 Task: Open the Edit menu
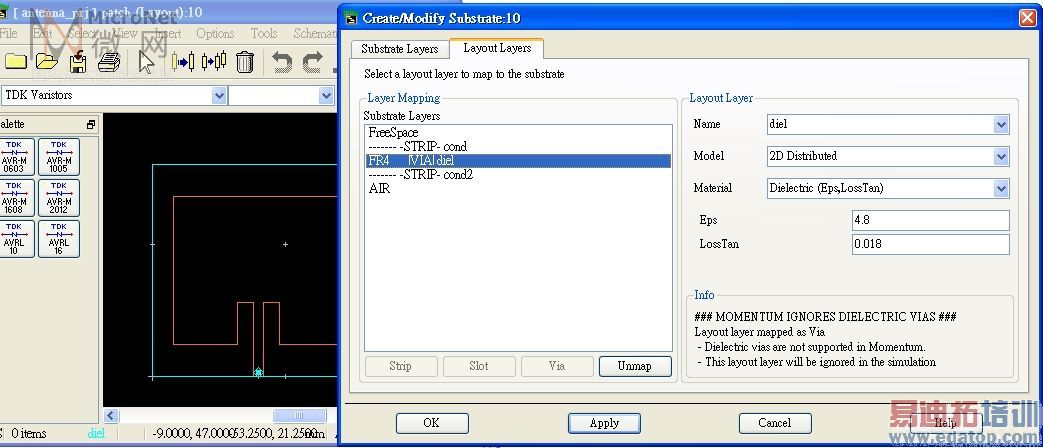tap(42, 33)
